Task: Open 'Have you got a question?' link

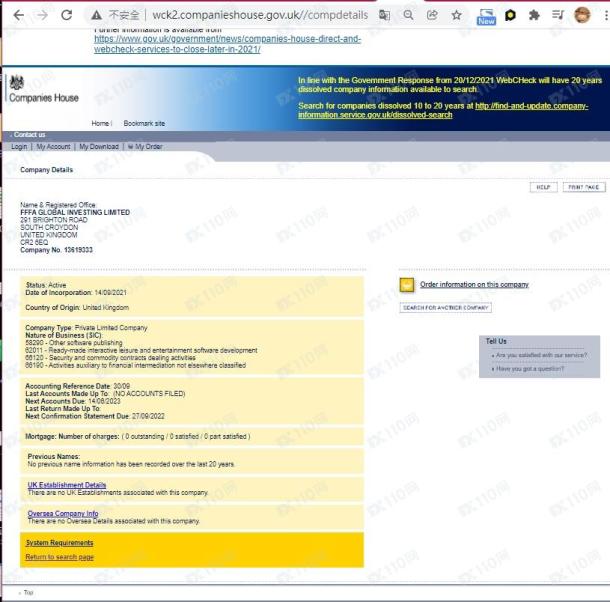Action: click(x=529, y=369)
